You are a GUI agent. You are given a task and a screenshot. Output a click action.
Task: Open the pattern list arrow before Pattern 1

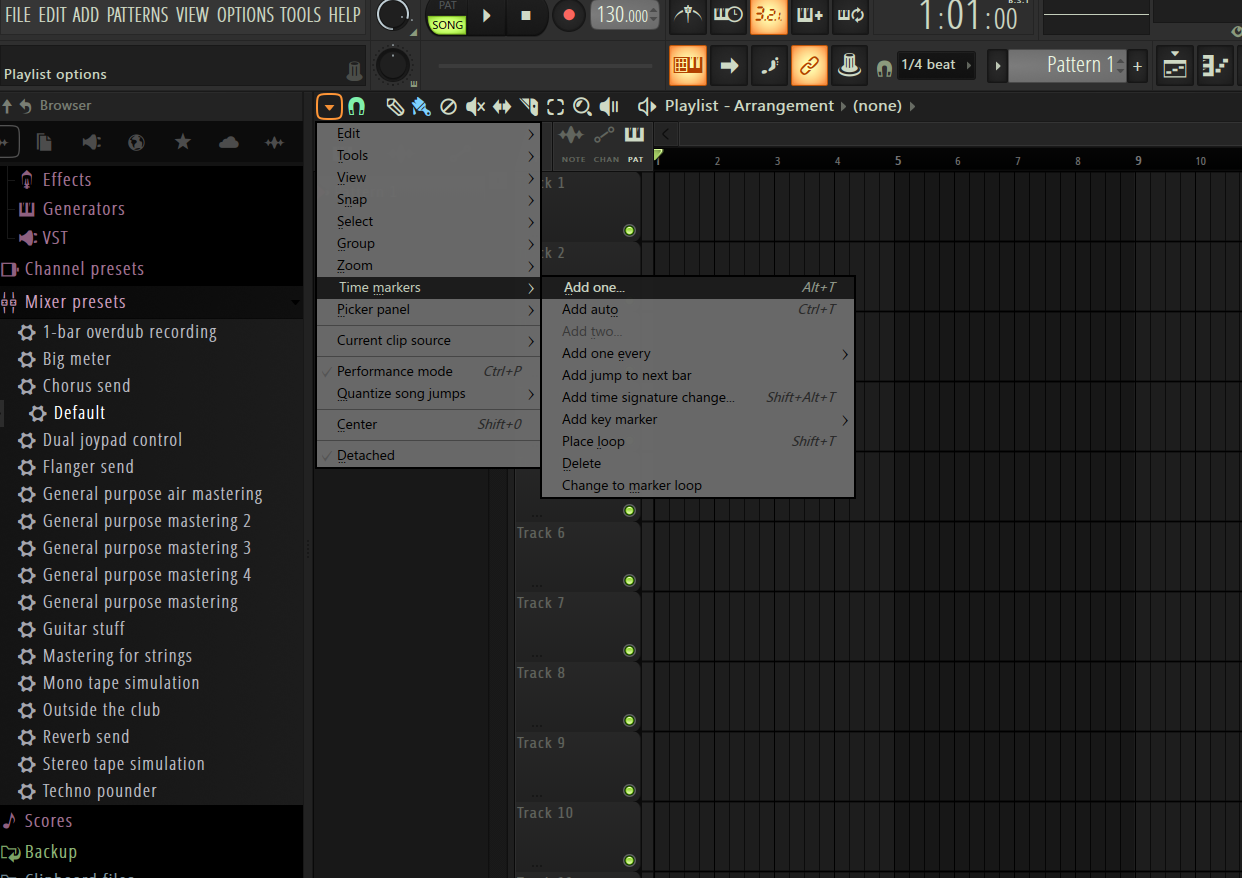(997, 66)
